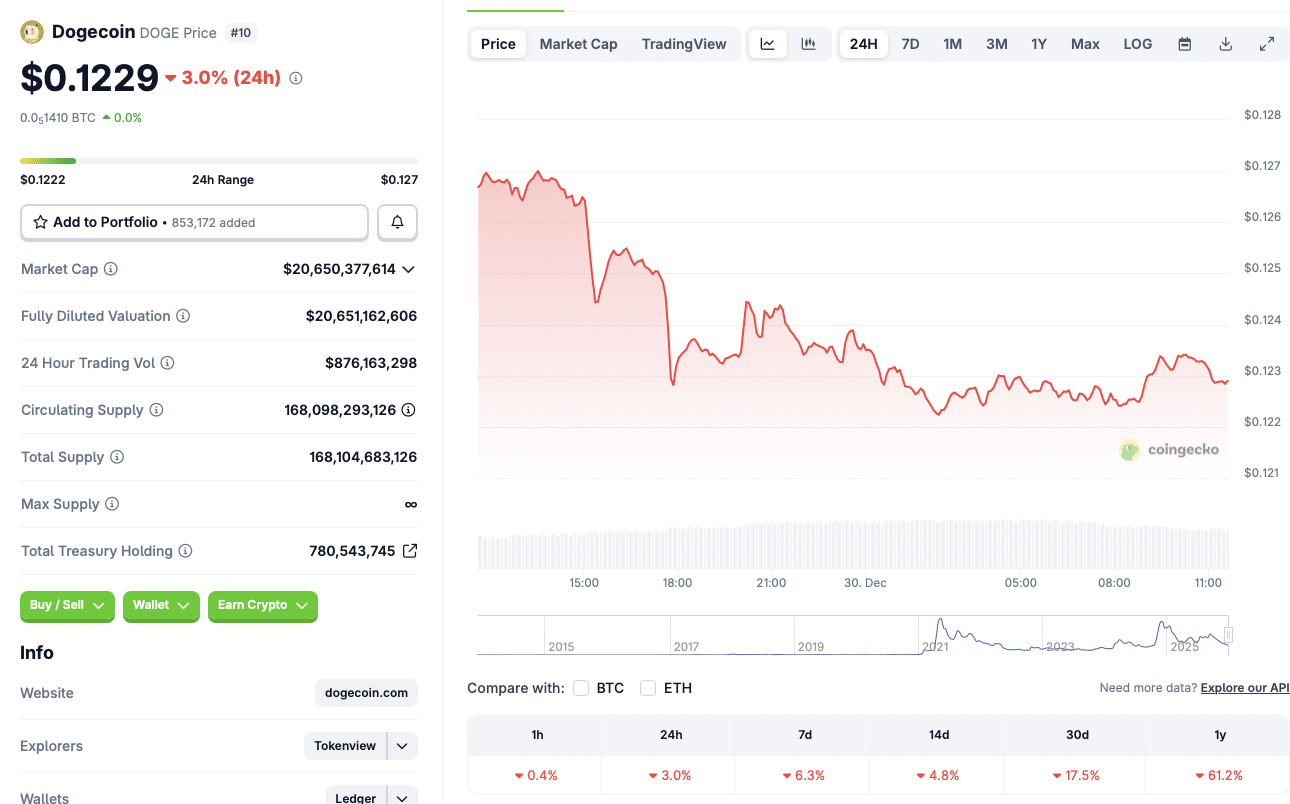Click the chart download icon
This screenshot has width=1290, height=804.
point(1225,44)
